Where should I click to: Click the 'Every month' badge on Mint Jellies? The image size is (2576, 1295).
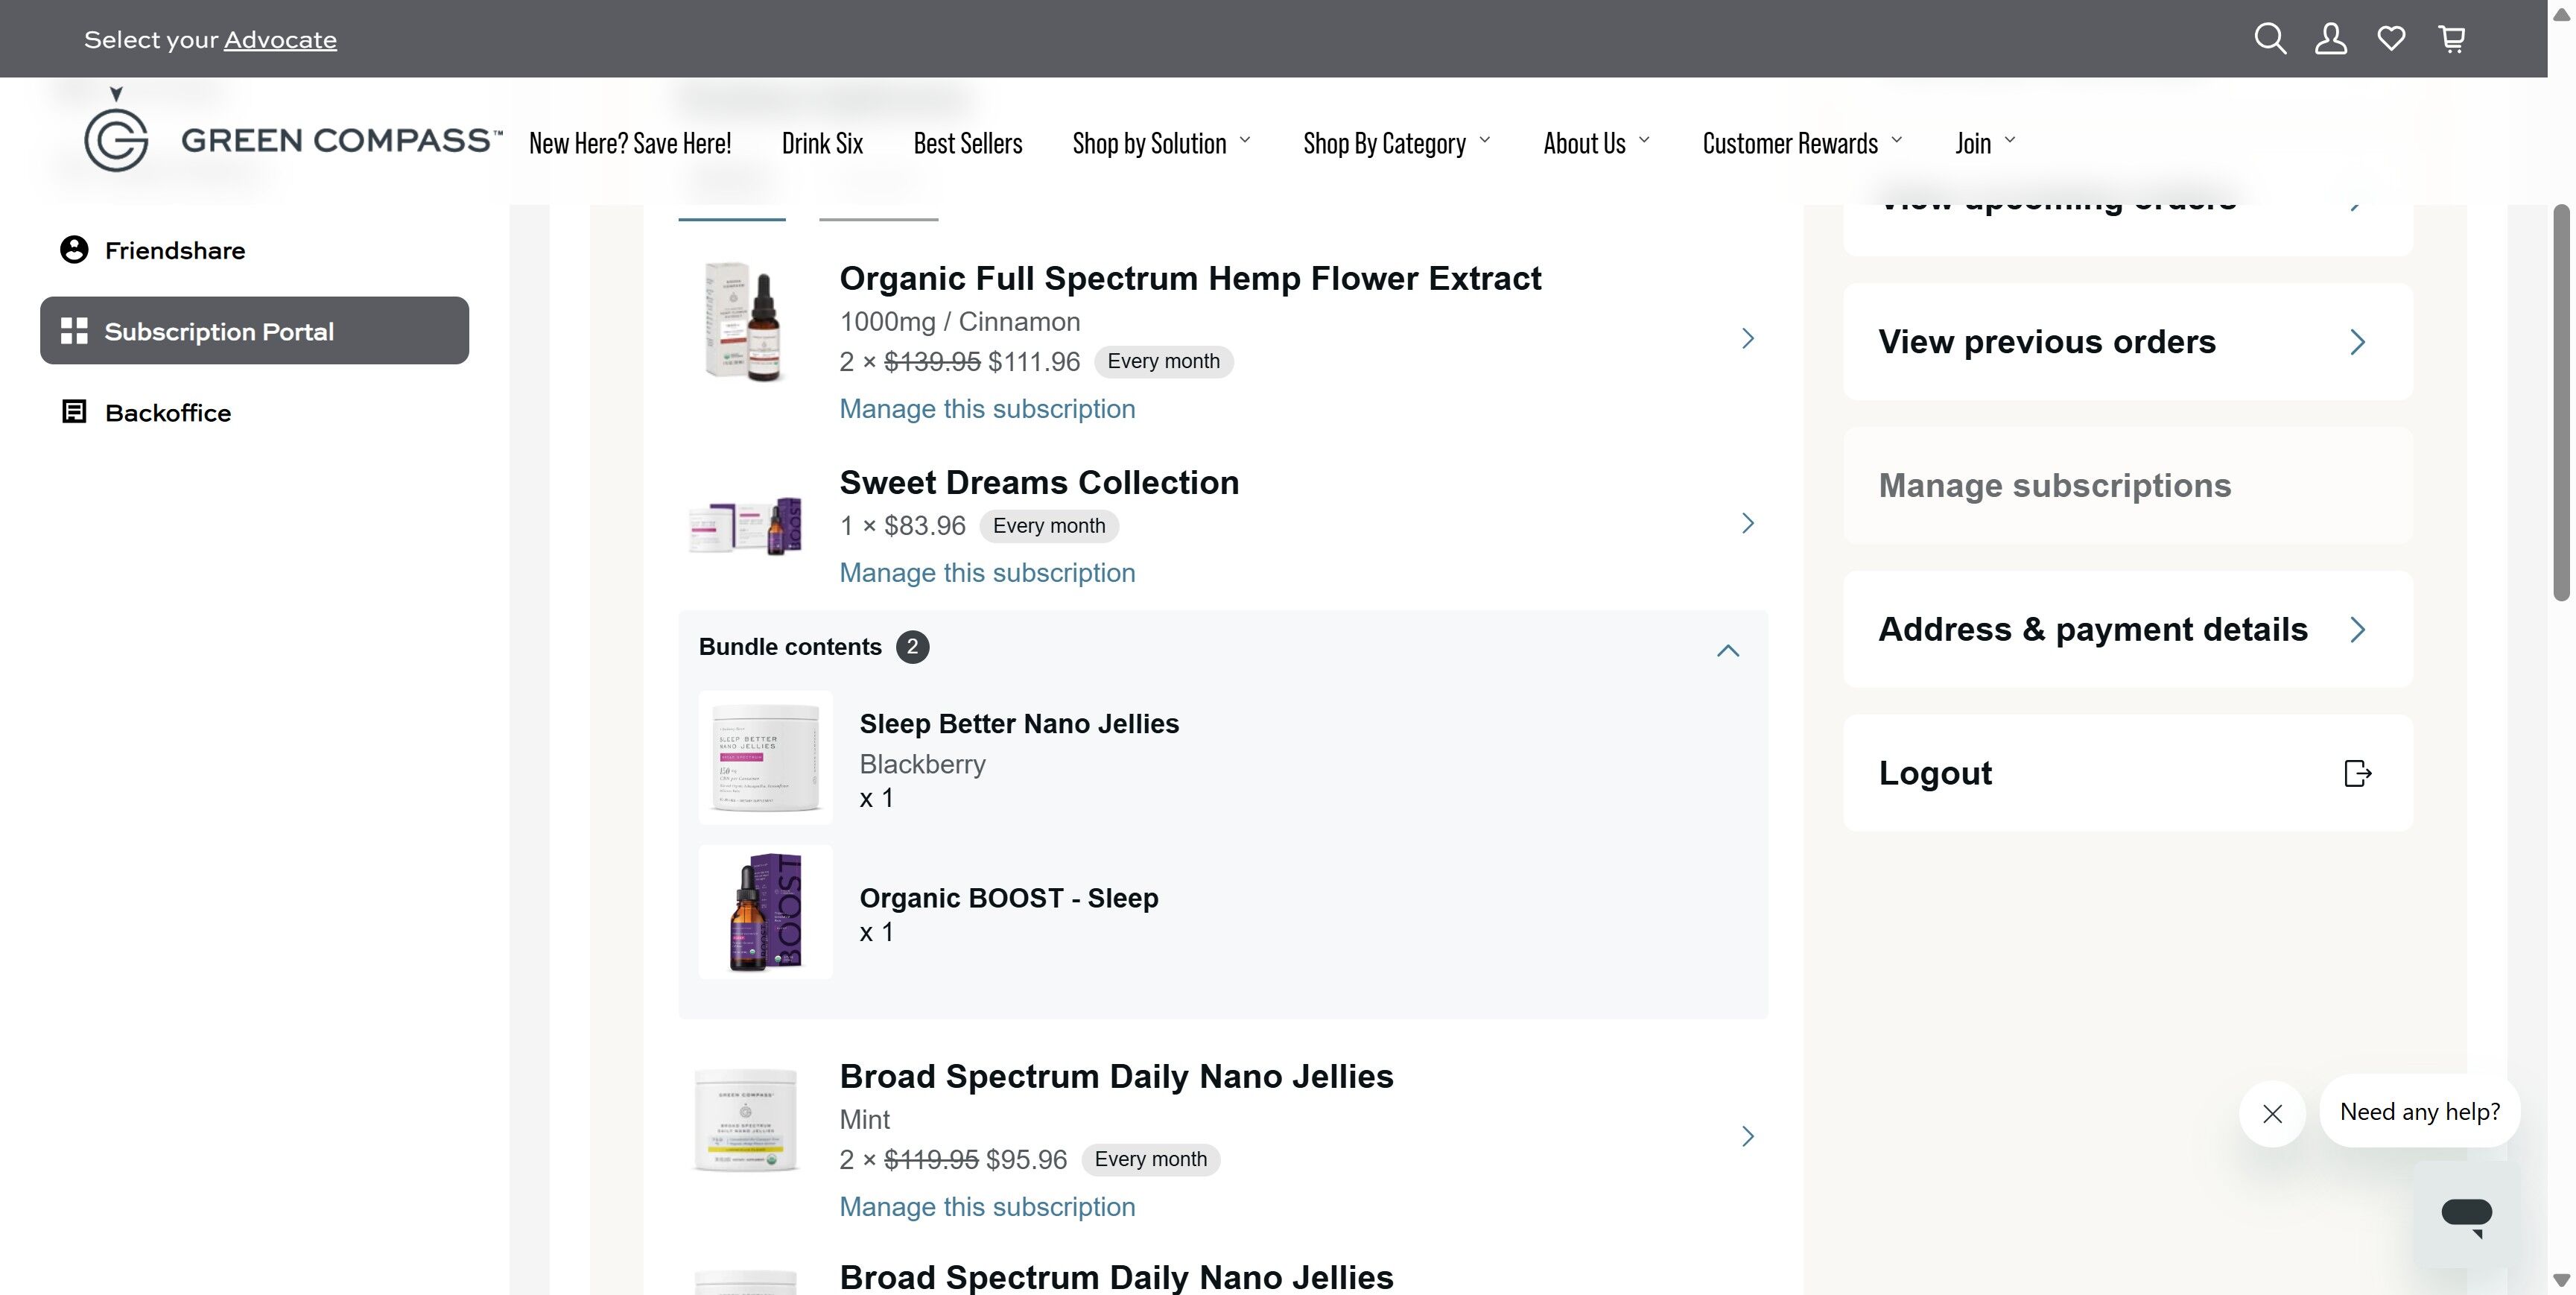pos(1151,1159)
